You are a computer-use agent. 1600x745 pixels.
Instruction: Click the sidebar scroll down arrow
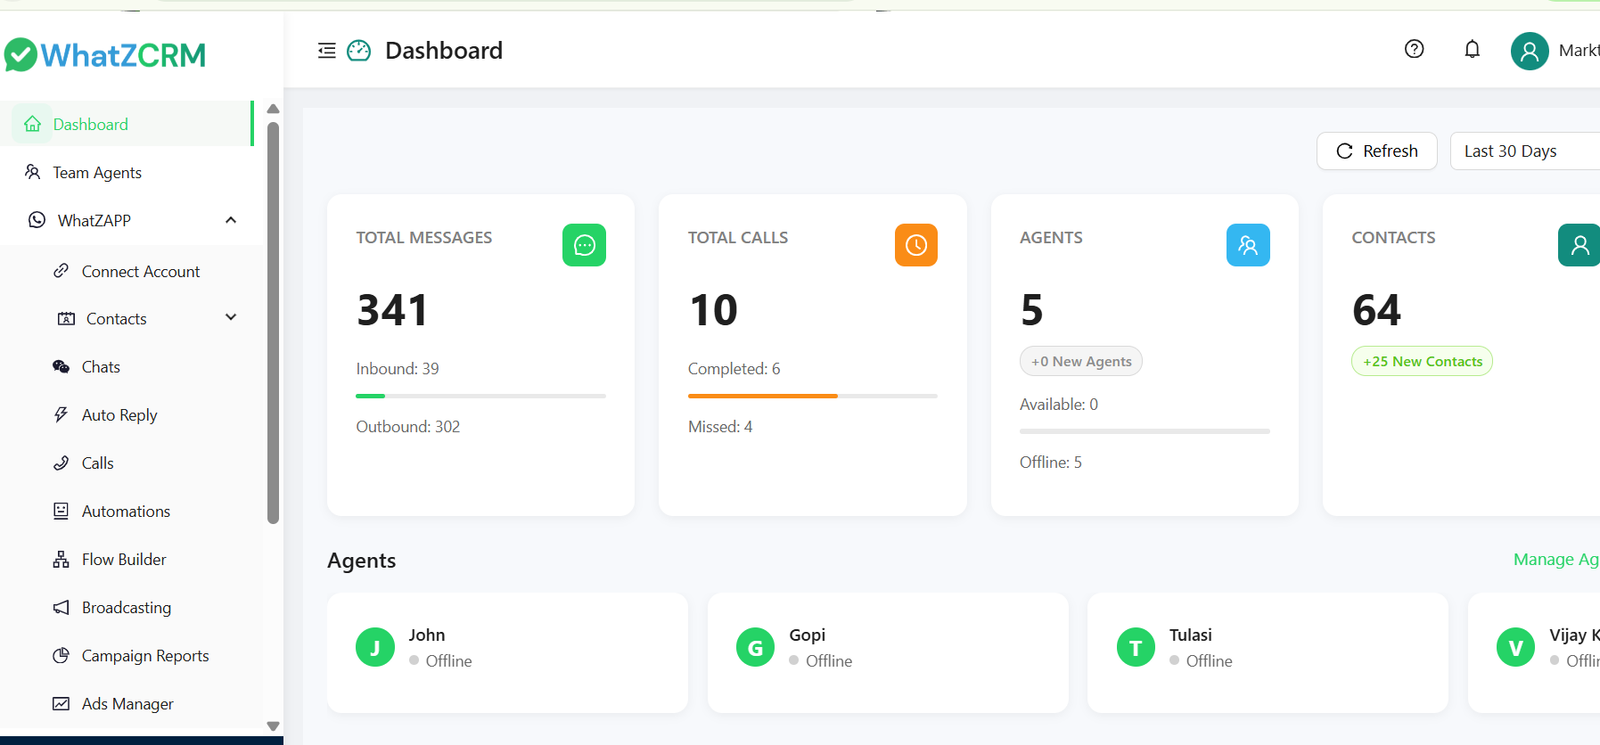pyautogui.click(x=273, y=727)
